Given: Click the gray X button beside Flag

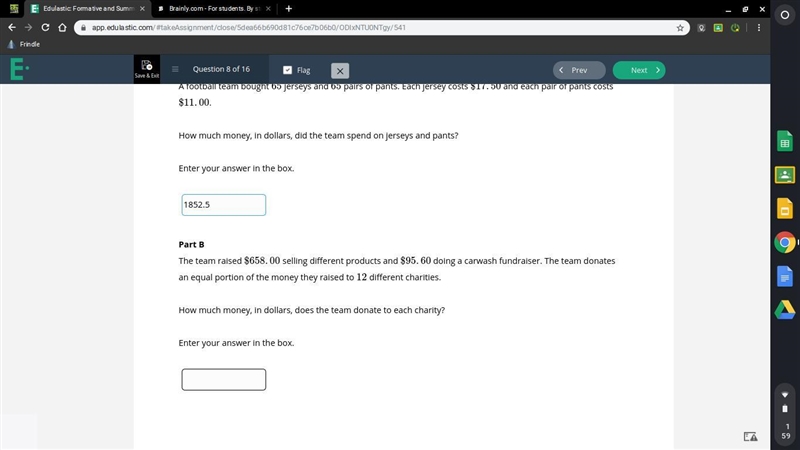Looking at the screenshot, I should [x=340, y=71].
